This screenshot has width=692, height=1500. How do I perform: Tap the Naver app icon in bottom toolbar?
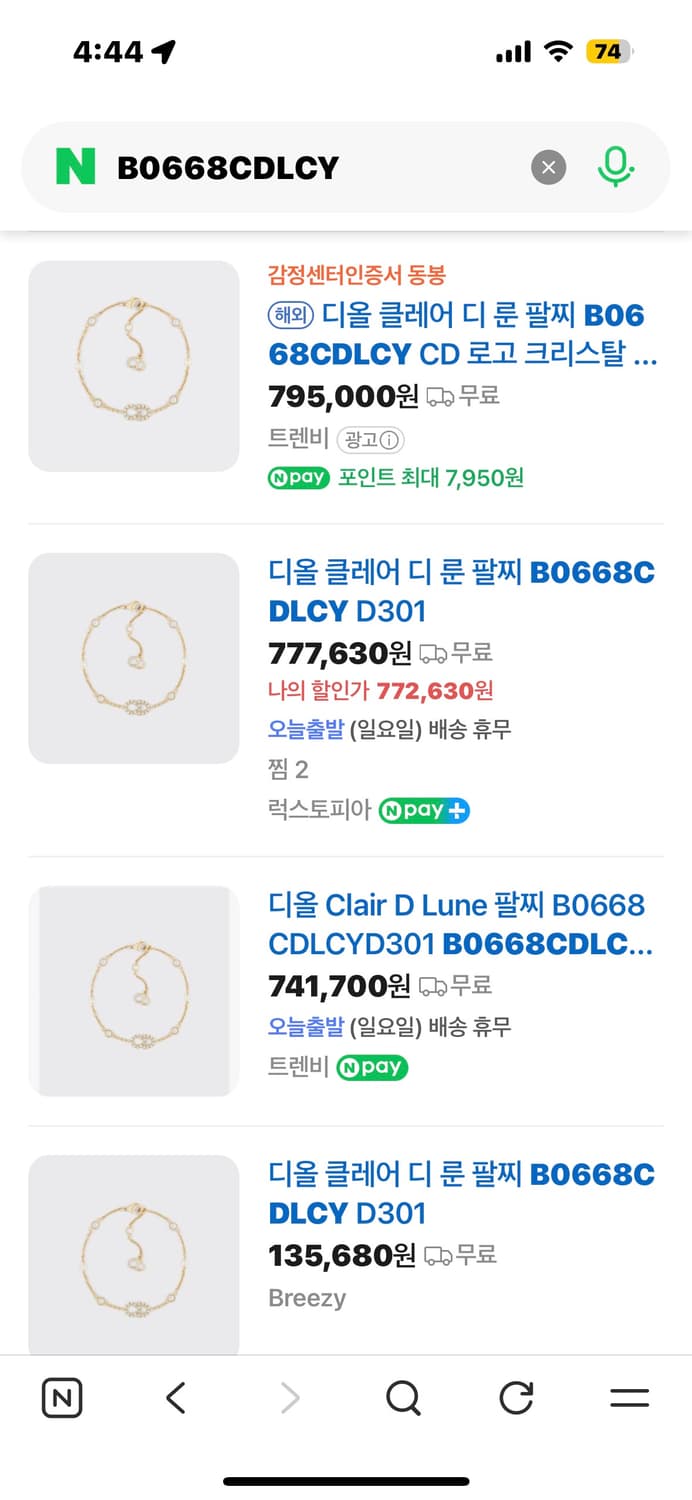(x=61, y=1398)
